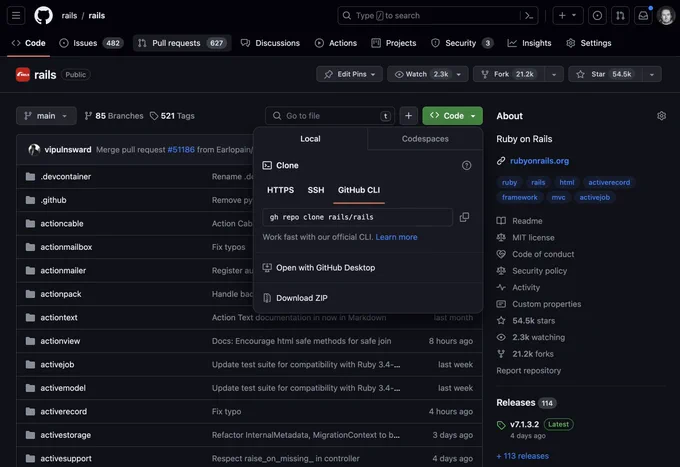Open pull request #51186 link
Screen dimensions: 680x467
pyautogui.click(x=181, y=150)
